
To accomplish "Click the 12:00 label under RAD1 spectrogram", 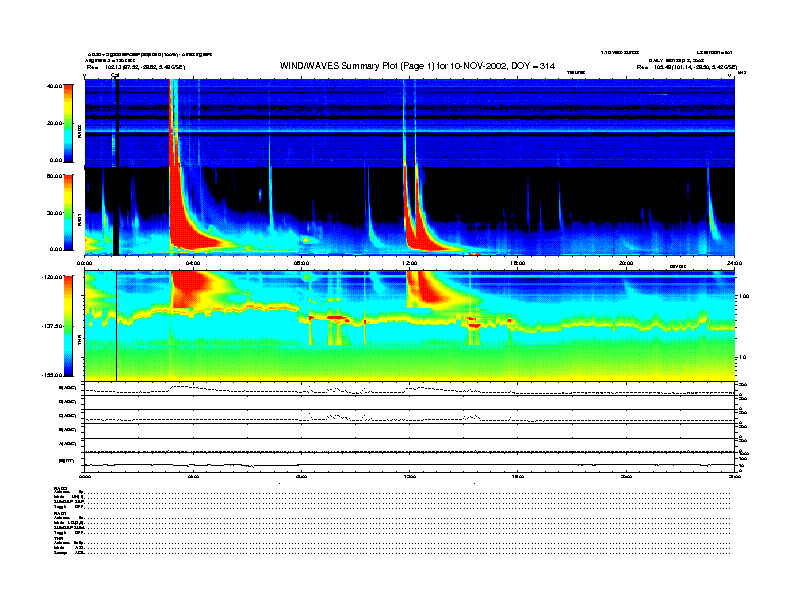I will tap(410, 263).
